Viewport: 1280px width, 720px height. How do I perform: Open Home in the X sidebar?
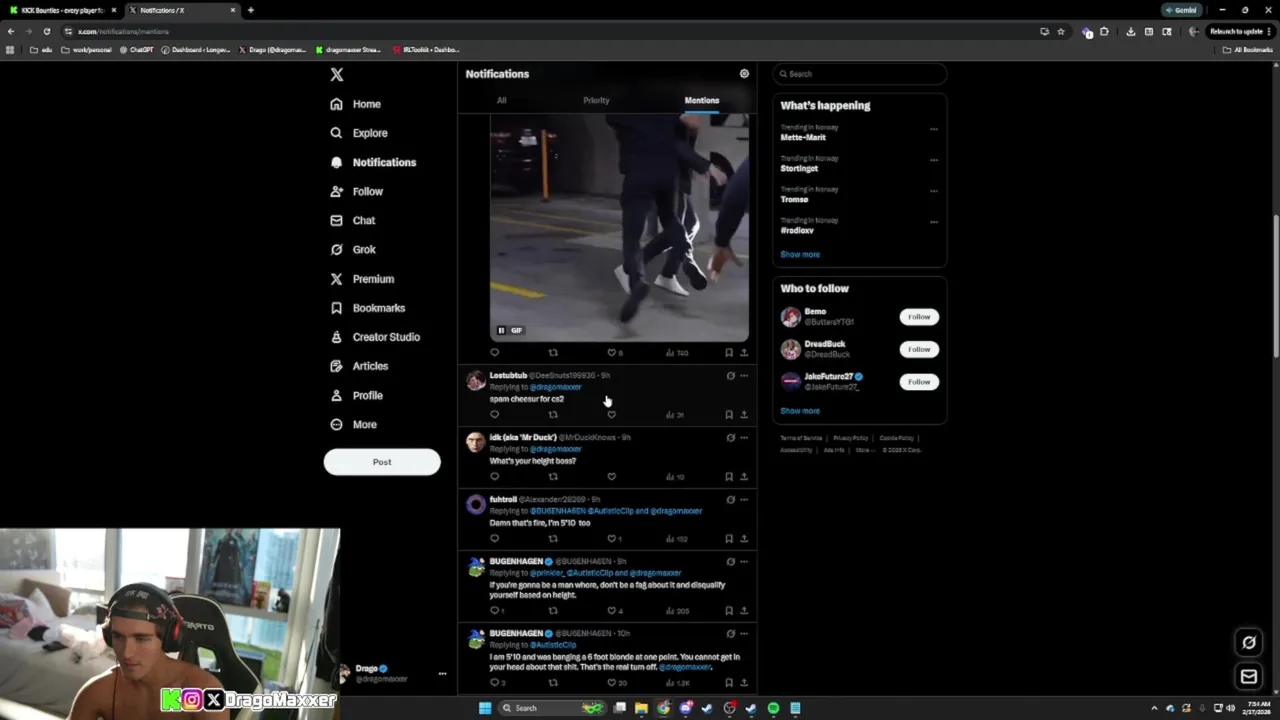[355, 104]
